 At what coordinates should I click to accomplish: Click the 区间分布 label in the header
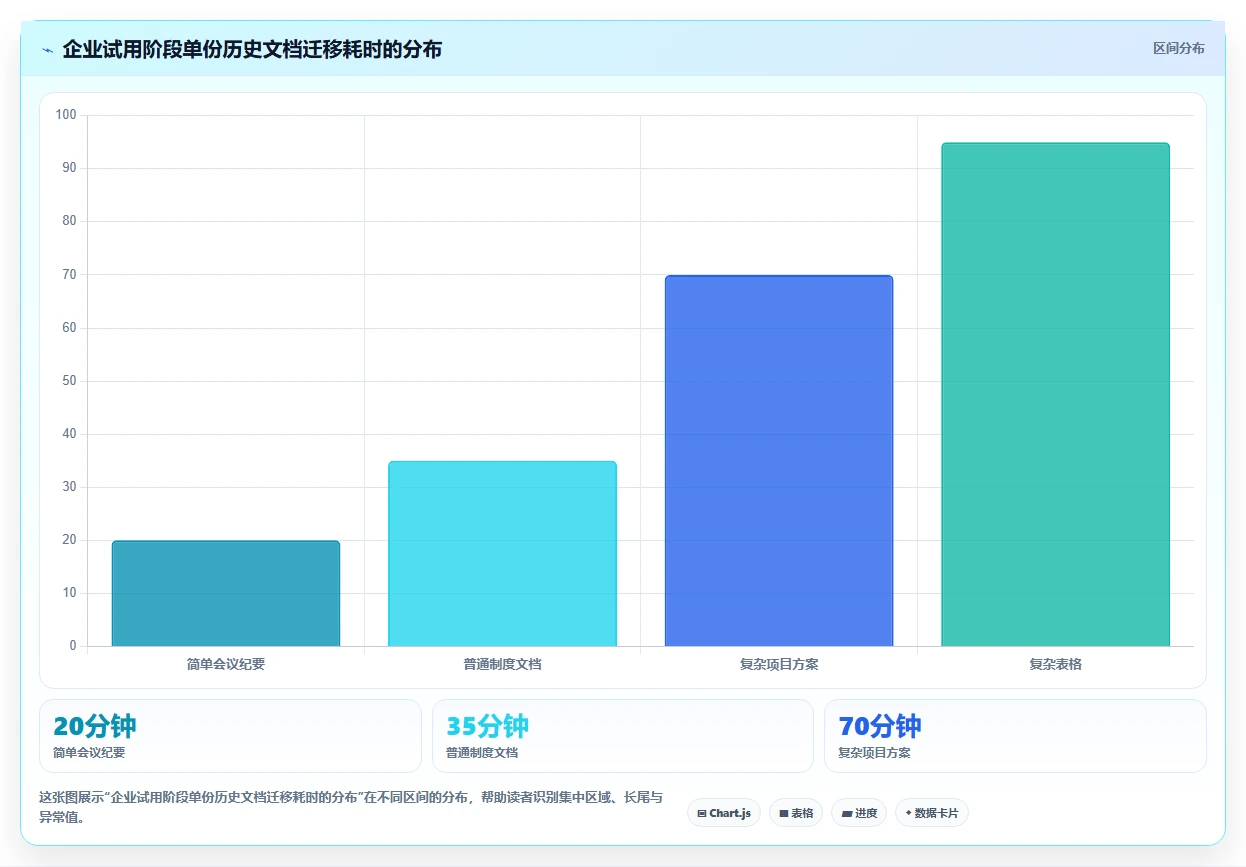1178,48
